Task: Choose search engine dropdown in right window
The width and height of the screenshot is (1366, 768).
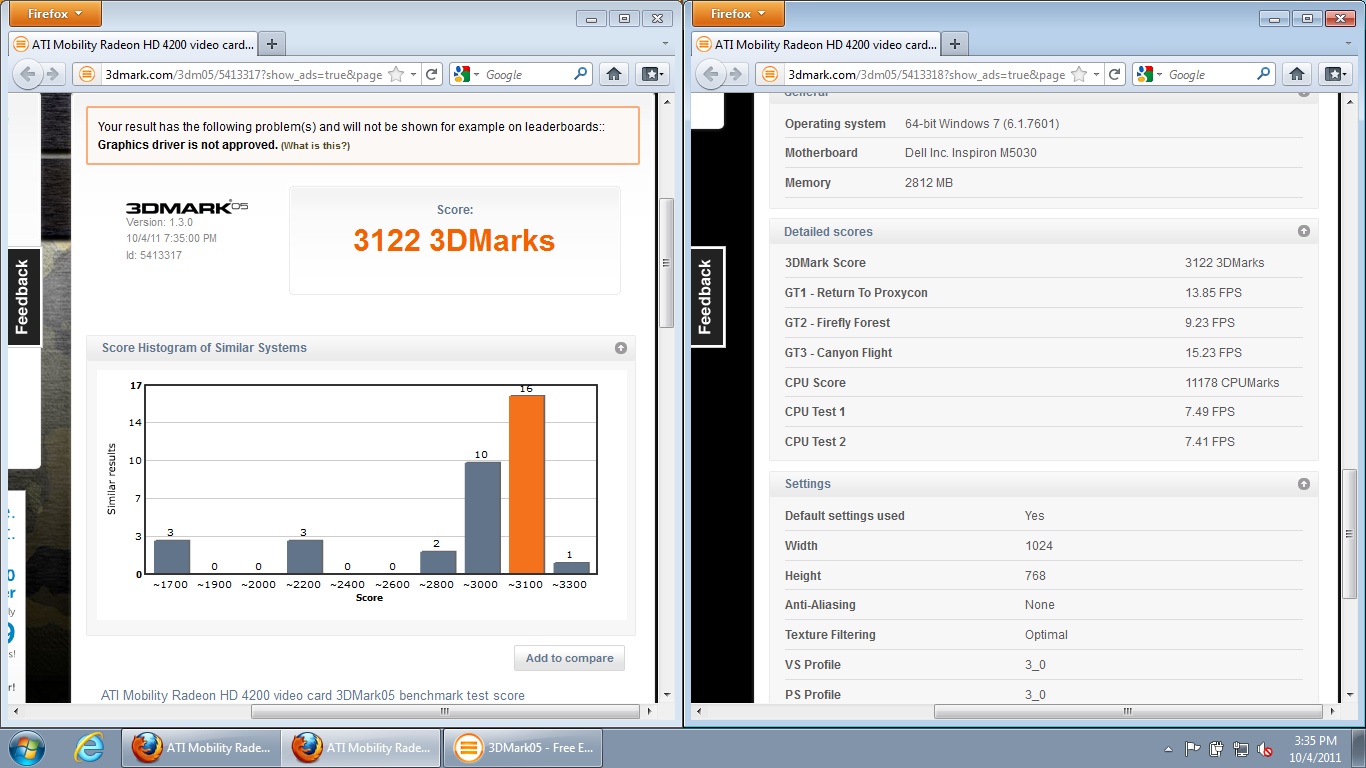Action: 1149,74
